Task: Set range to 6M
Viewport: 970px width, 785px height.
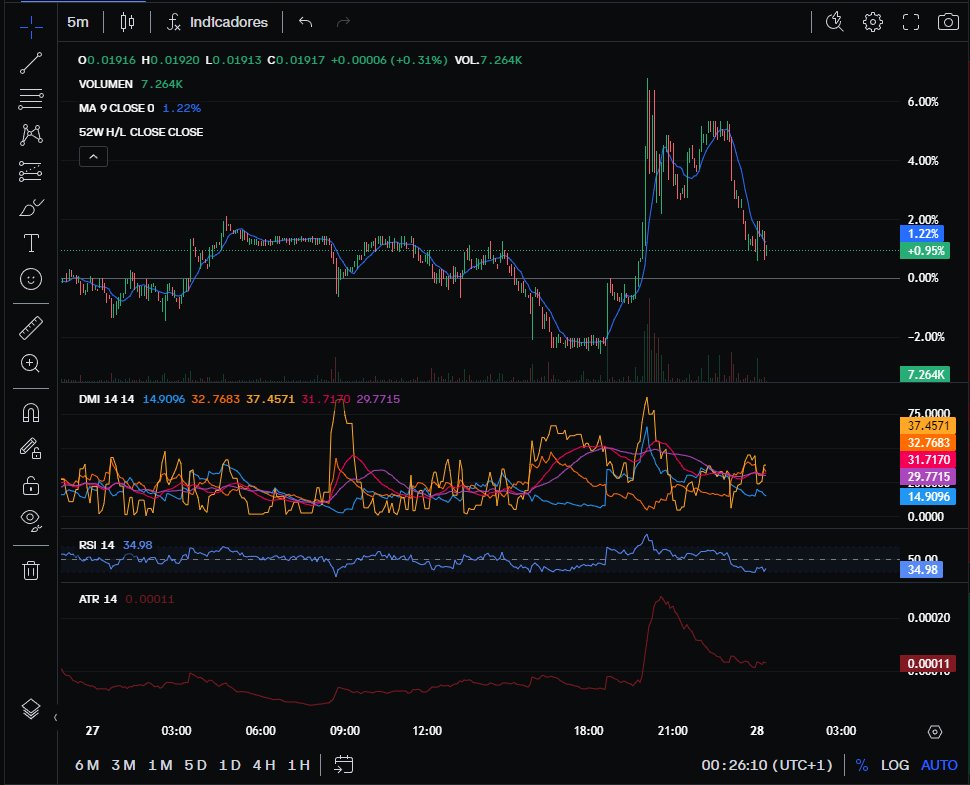Action: [x=87, y=765]
